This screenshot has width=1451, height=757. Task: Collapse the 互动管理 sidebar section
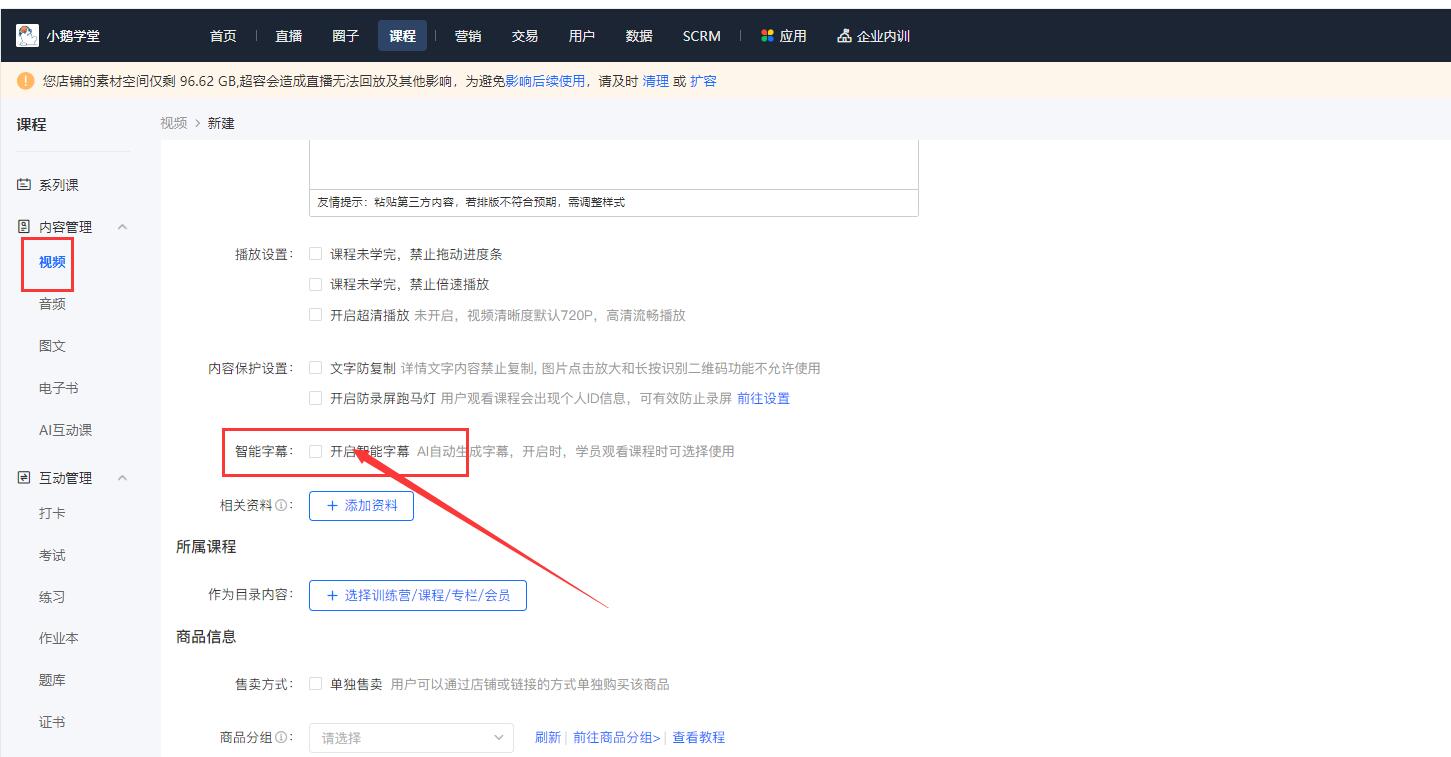point(123,478)
